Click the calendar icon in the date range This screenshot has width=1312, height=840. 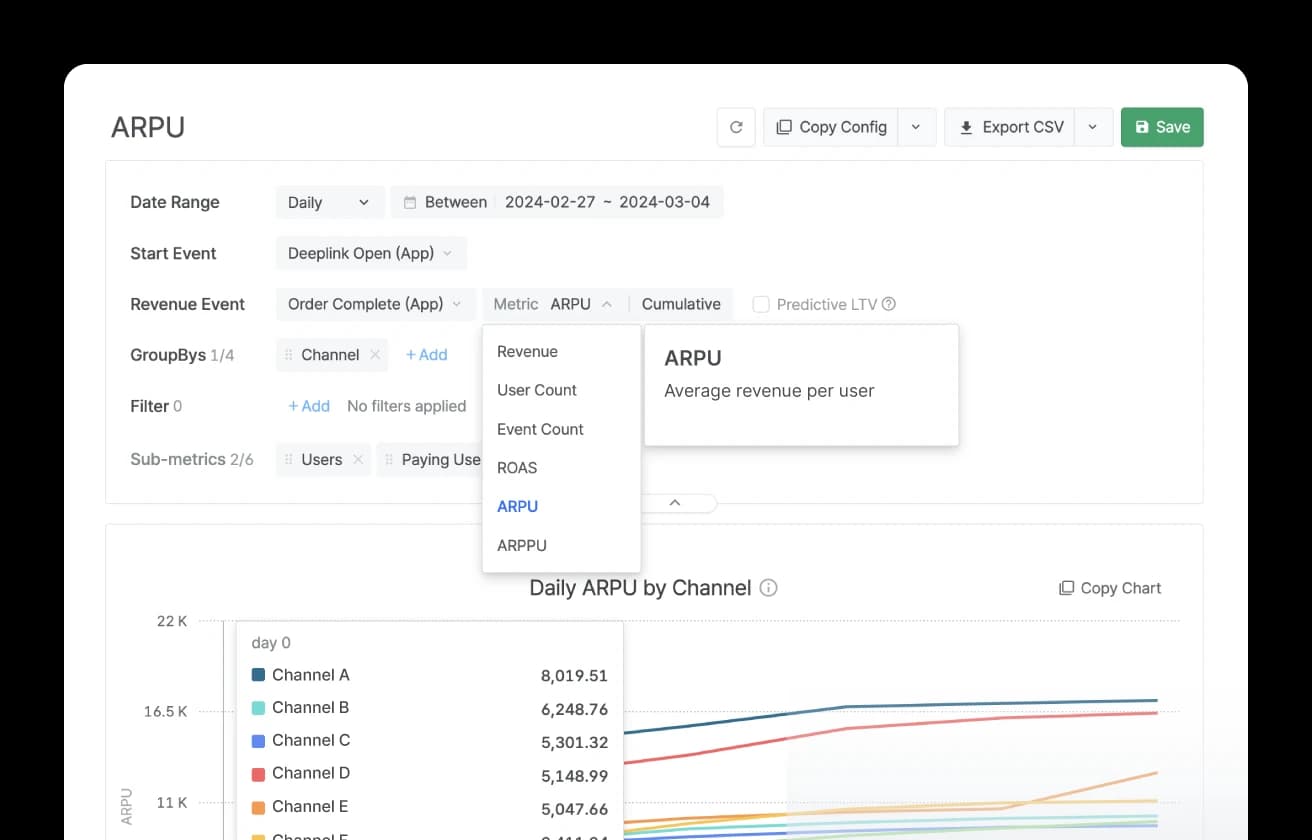pos(410,201)
